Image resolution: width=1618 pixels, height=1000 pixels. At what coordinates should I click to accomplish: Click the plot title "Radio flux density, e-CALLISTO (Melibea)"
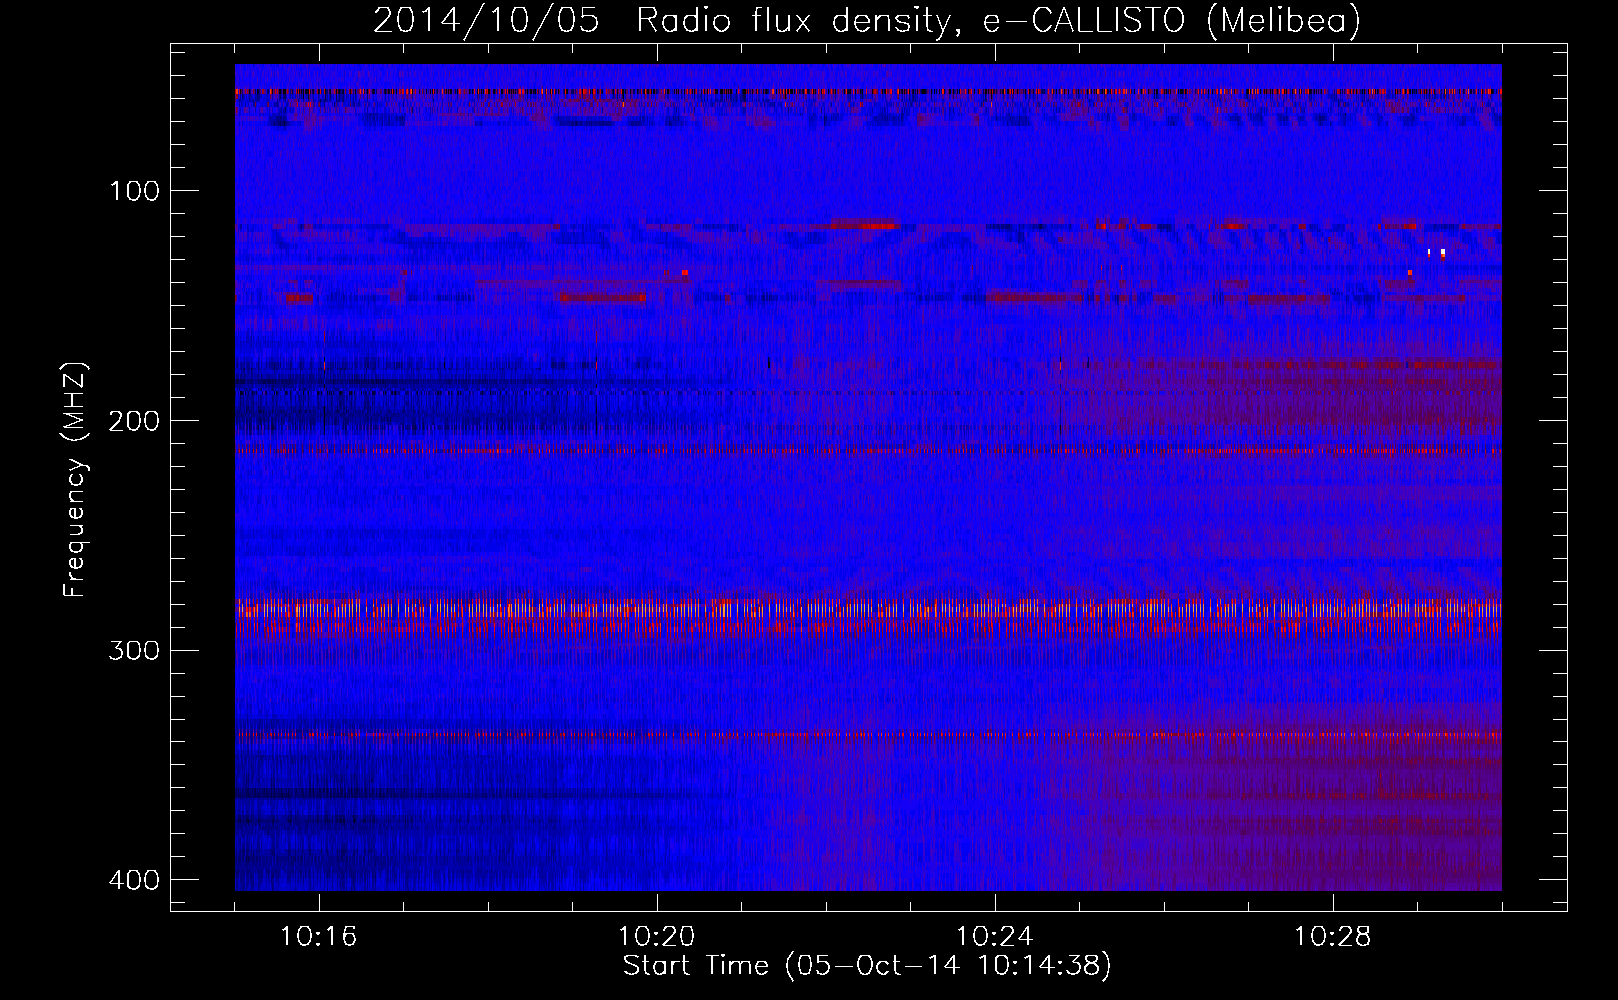coord(998,21)
